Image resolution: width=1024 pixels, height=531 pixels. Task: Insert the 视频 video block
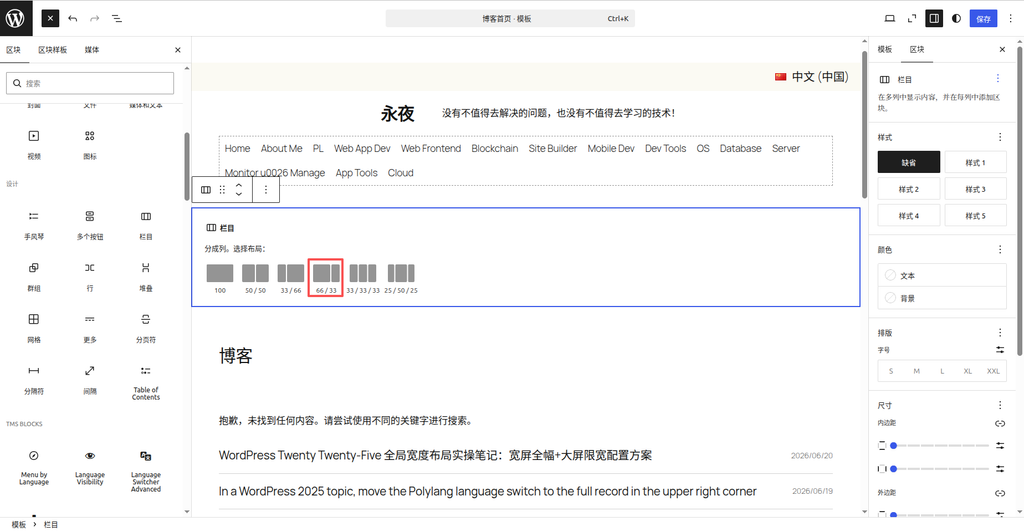tap(34, 144)
